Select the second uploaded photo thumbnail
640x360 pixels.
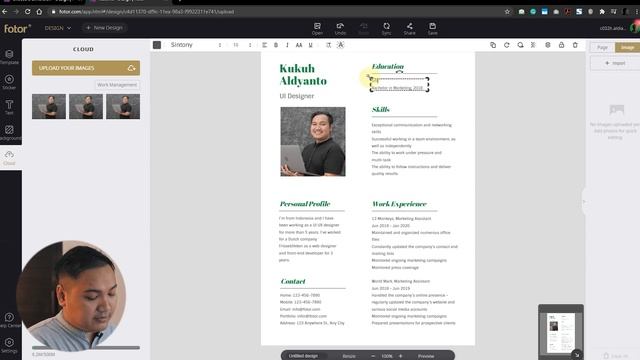point(86,107)
